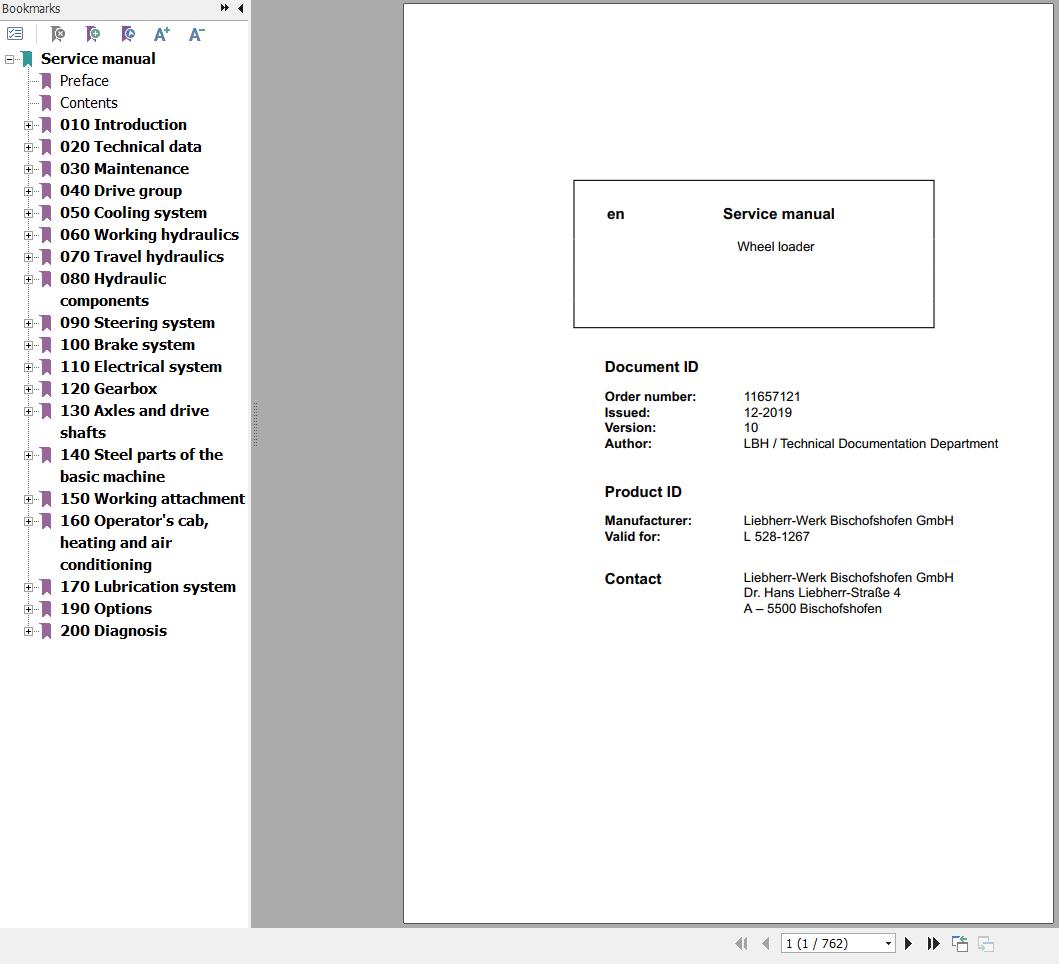Image resolution: width=1059 pixels, height=964 pixels.
Task: Click the valid for value L 528-1267
Action: pos(776,536)
